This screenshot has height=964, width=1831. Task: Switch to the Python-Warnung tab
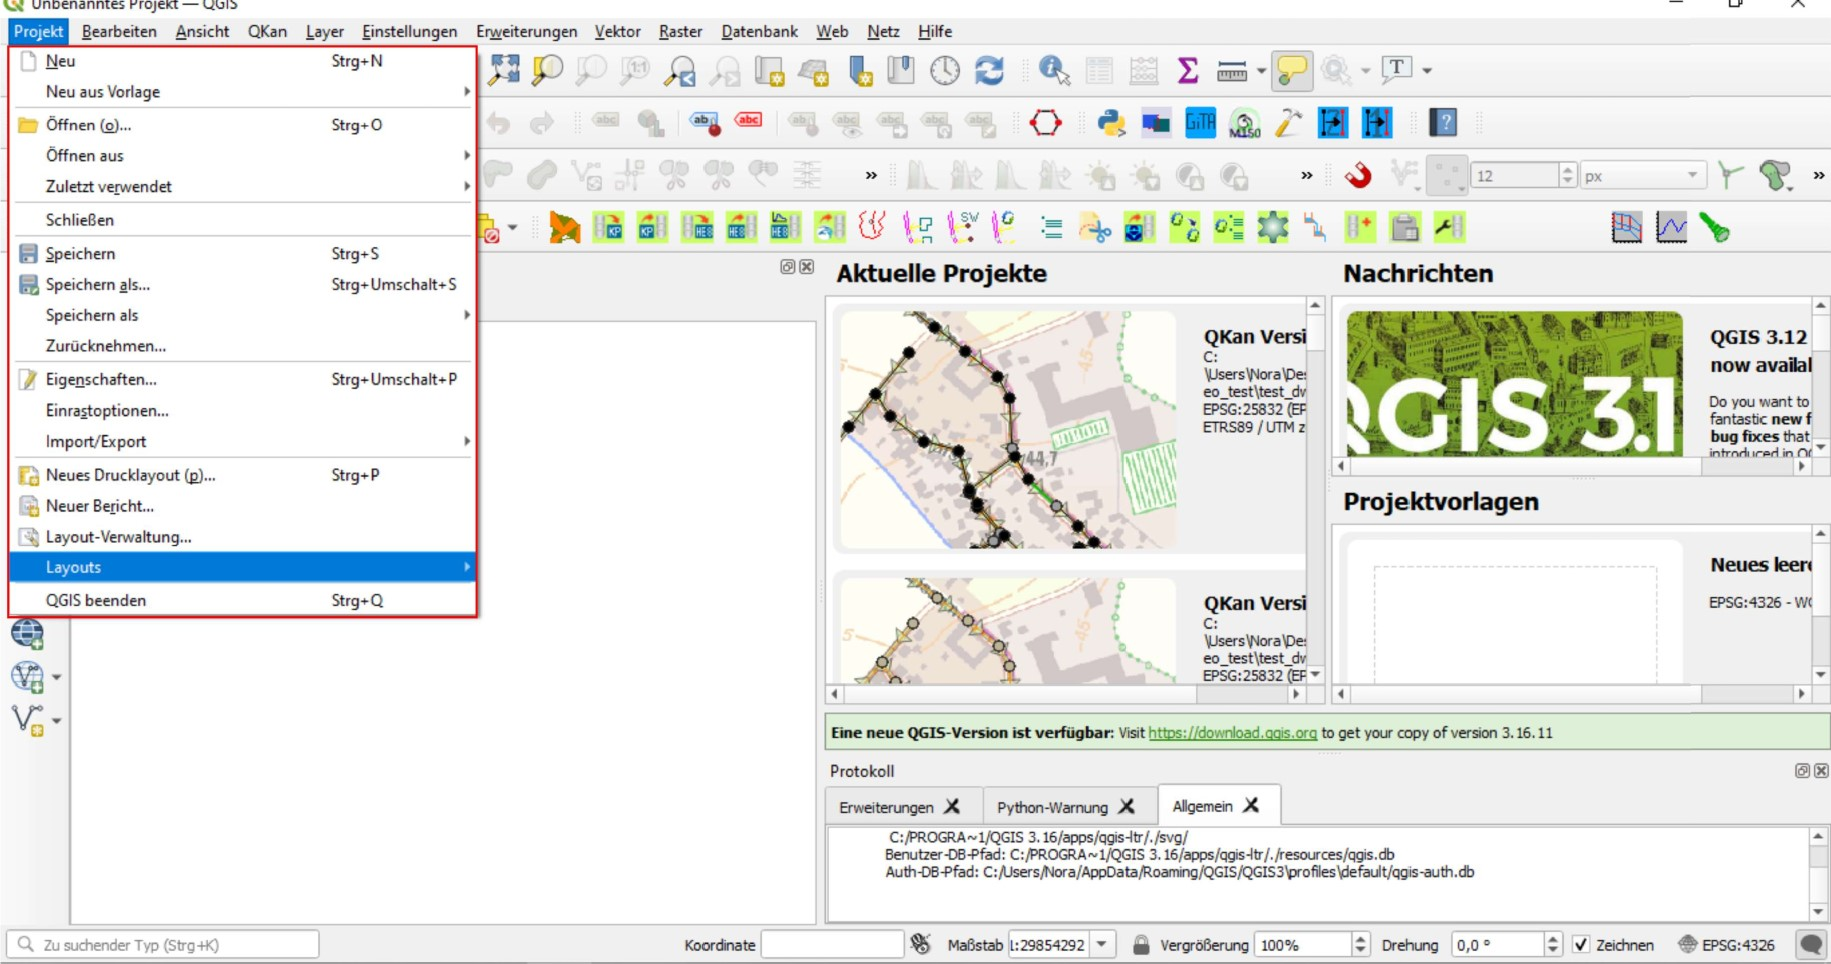1052,807
